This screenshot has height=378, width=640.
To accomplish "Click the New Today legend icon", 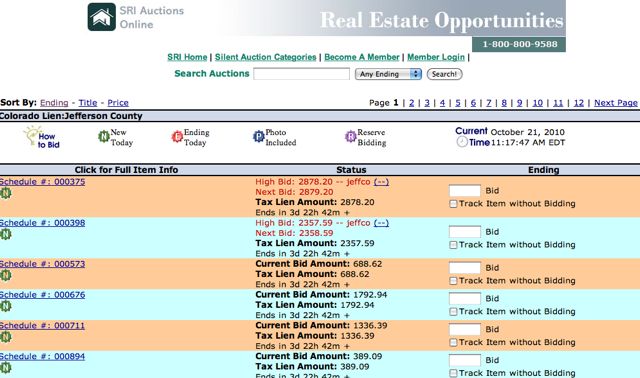I will click(x=104, y=136).
